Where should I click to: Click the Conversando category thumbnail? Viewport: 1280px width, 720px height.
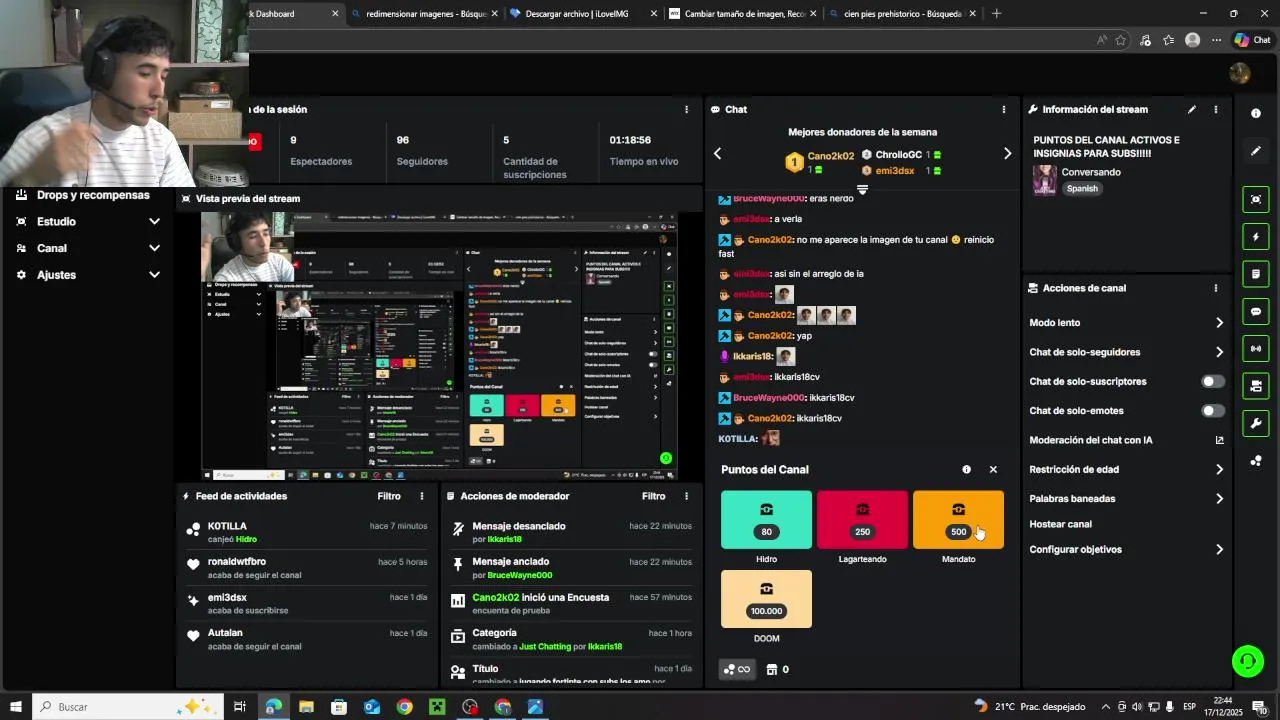pyautogui.click(x=1045, y=180)
